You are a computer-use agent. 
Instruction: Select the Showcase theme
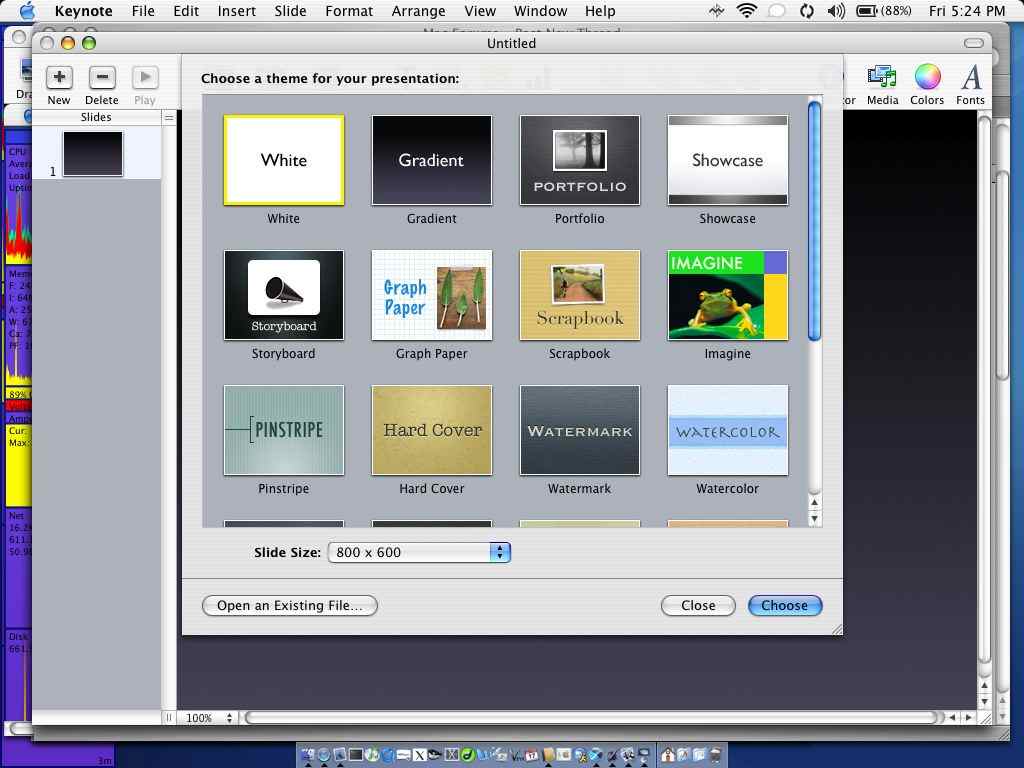pyautogui.click(x=728, y=161)
